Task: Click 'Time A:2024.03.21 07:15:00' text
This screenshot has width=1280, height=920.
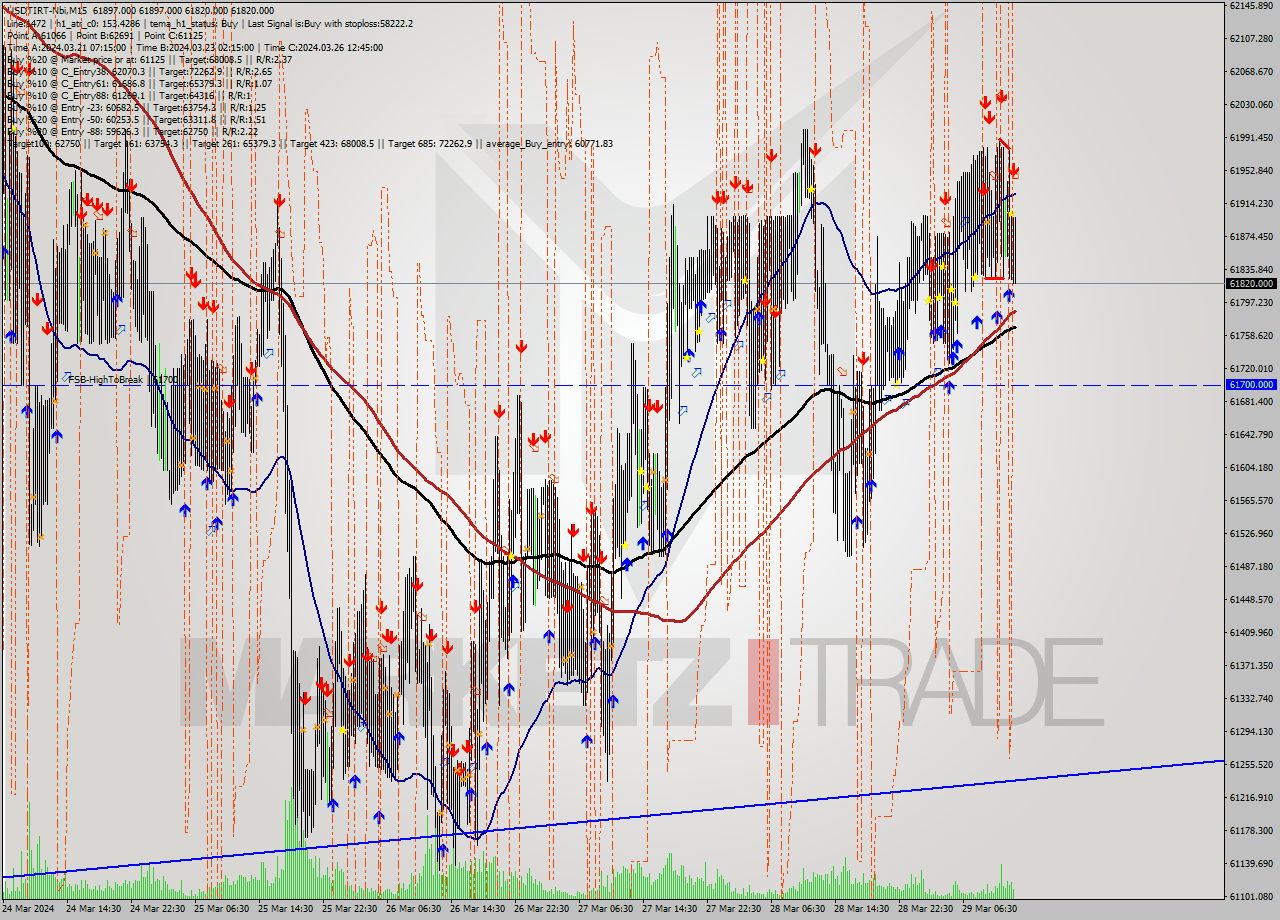Action: pos(66,47)
